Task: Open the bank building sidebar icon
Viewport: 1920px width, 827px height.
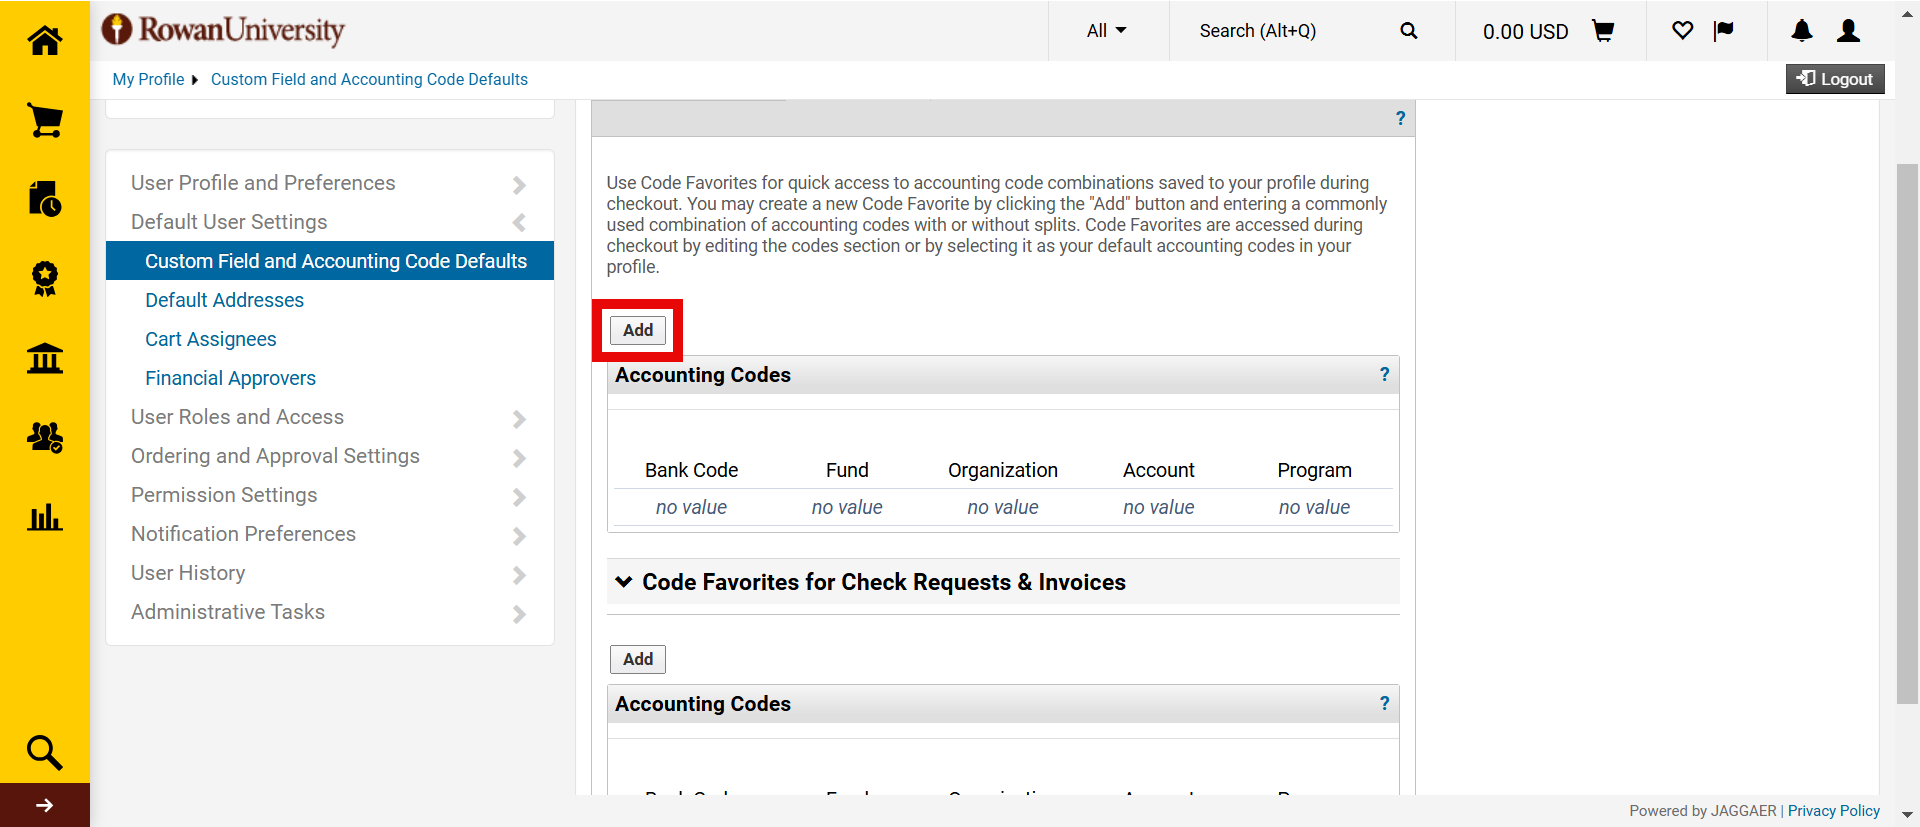Action: click(45, 358)
